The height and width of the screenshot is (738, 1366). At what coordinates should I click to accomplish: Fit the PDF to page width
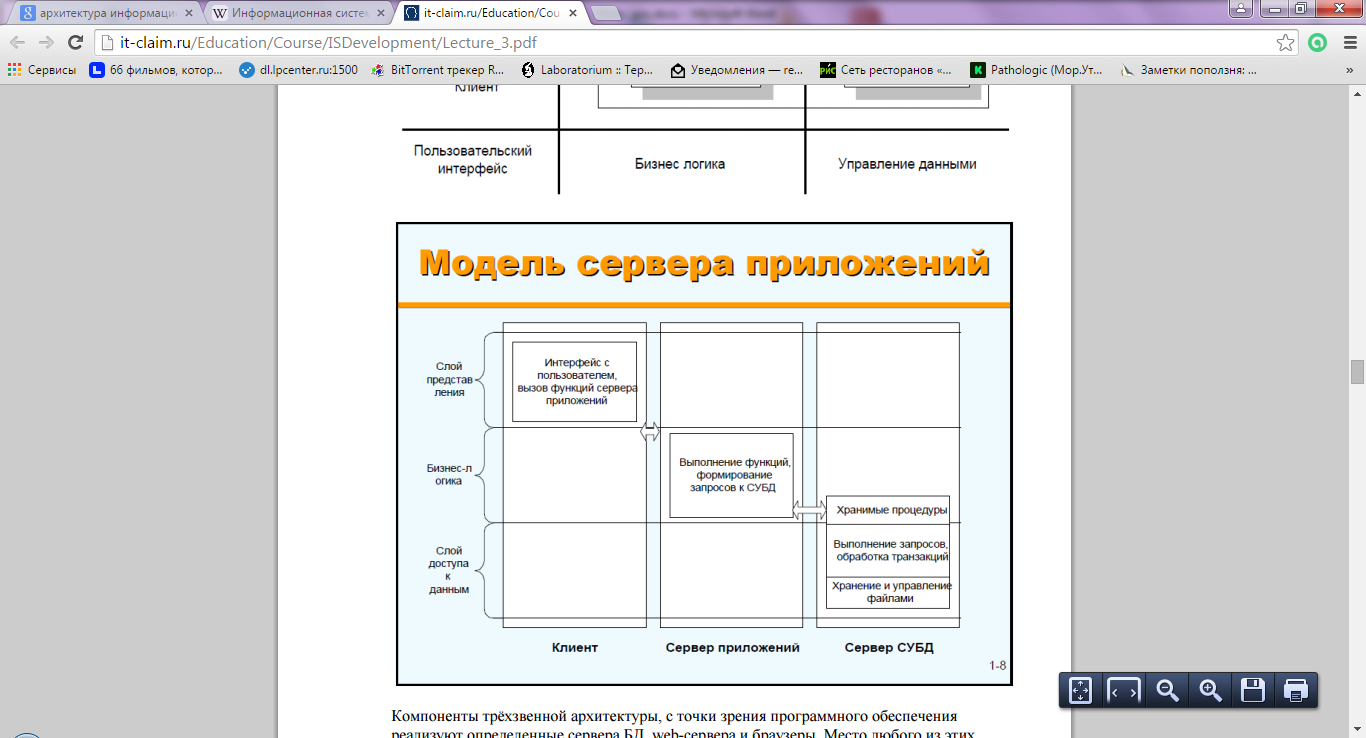[1123, 690]
